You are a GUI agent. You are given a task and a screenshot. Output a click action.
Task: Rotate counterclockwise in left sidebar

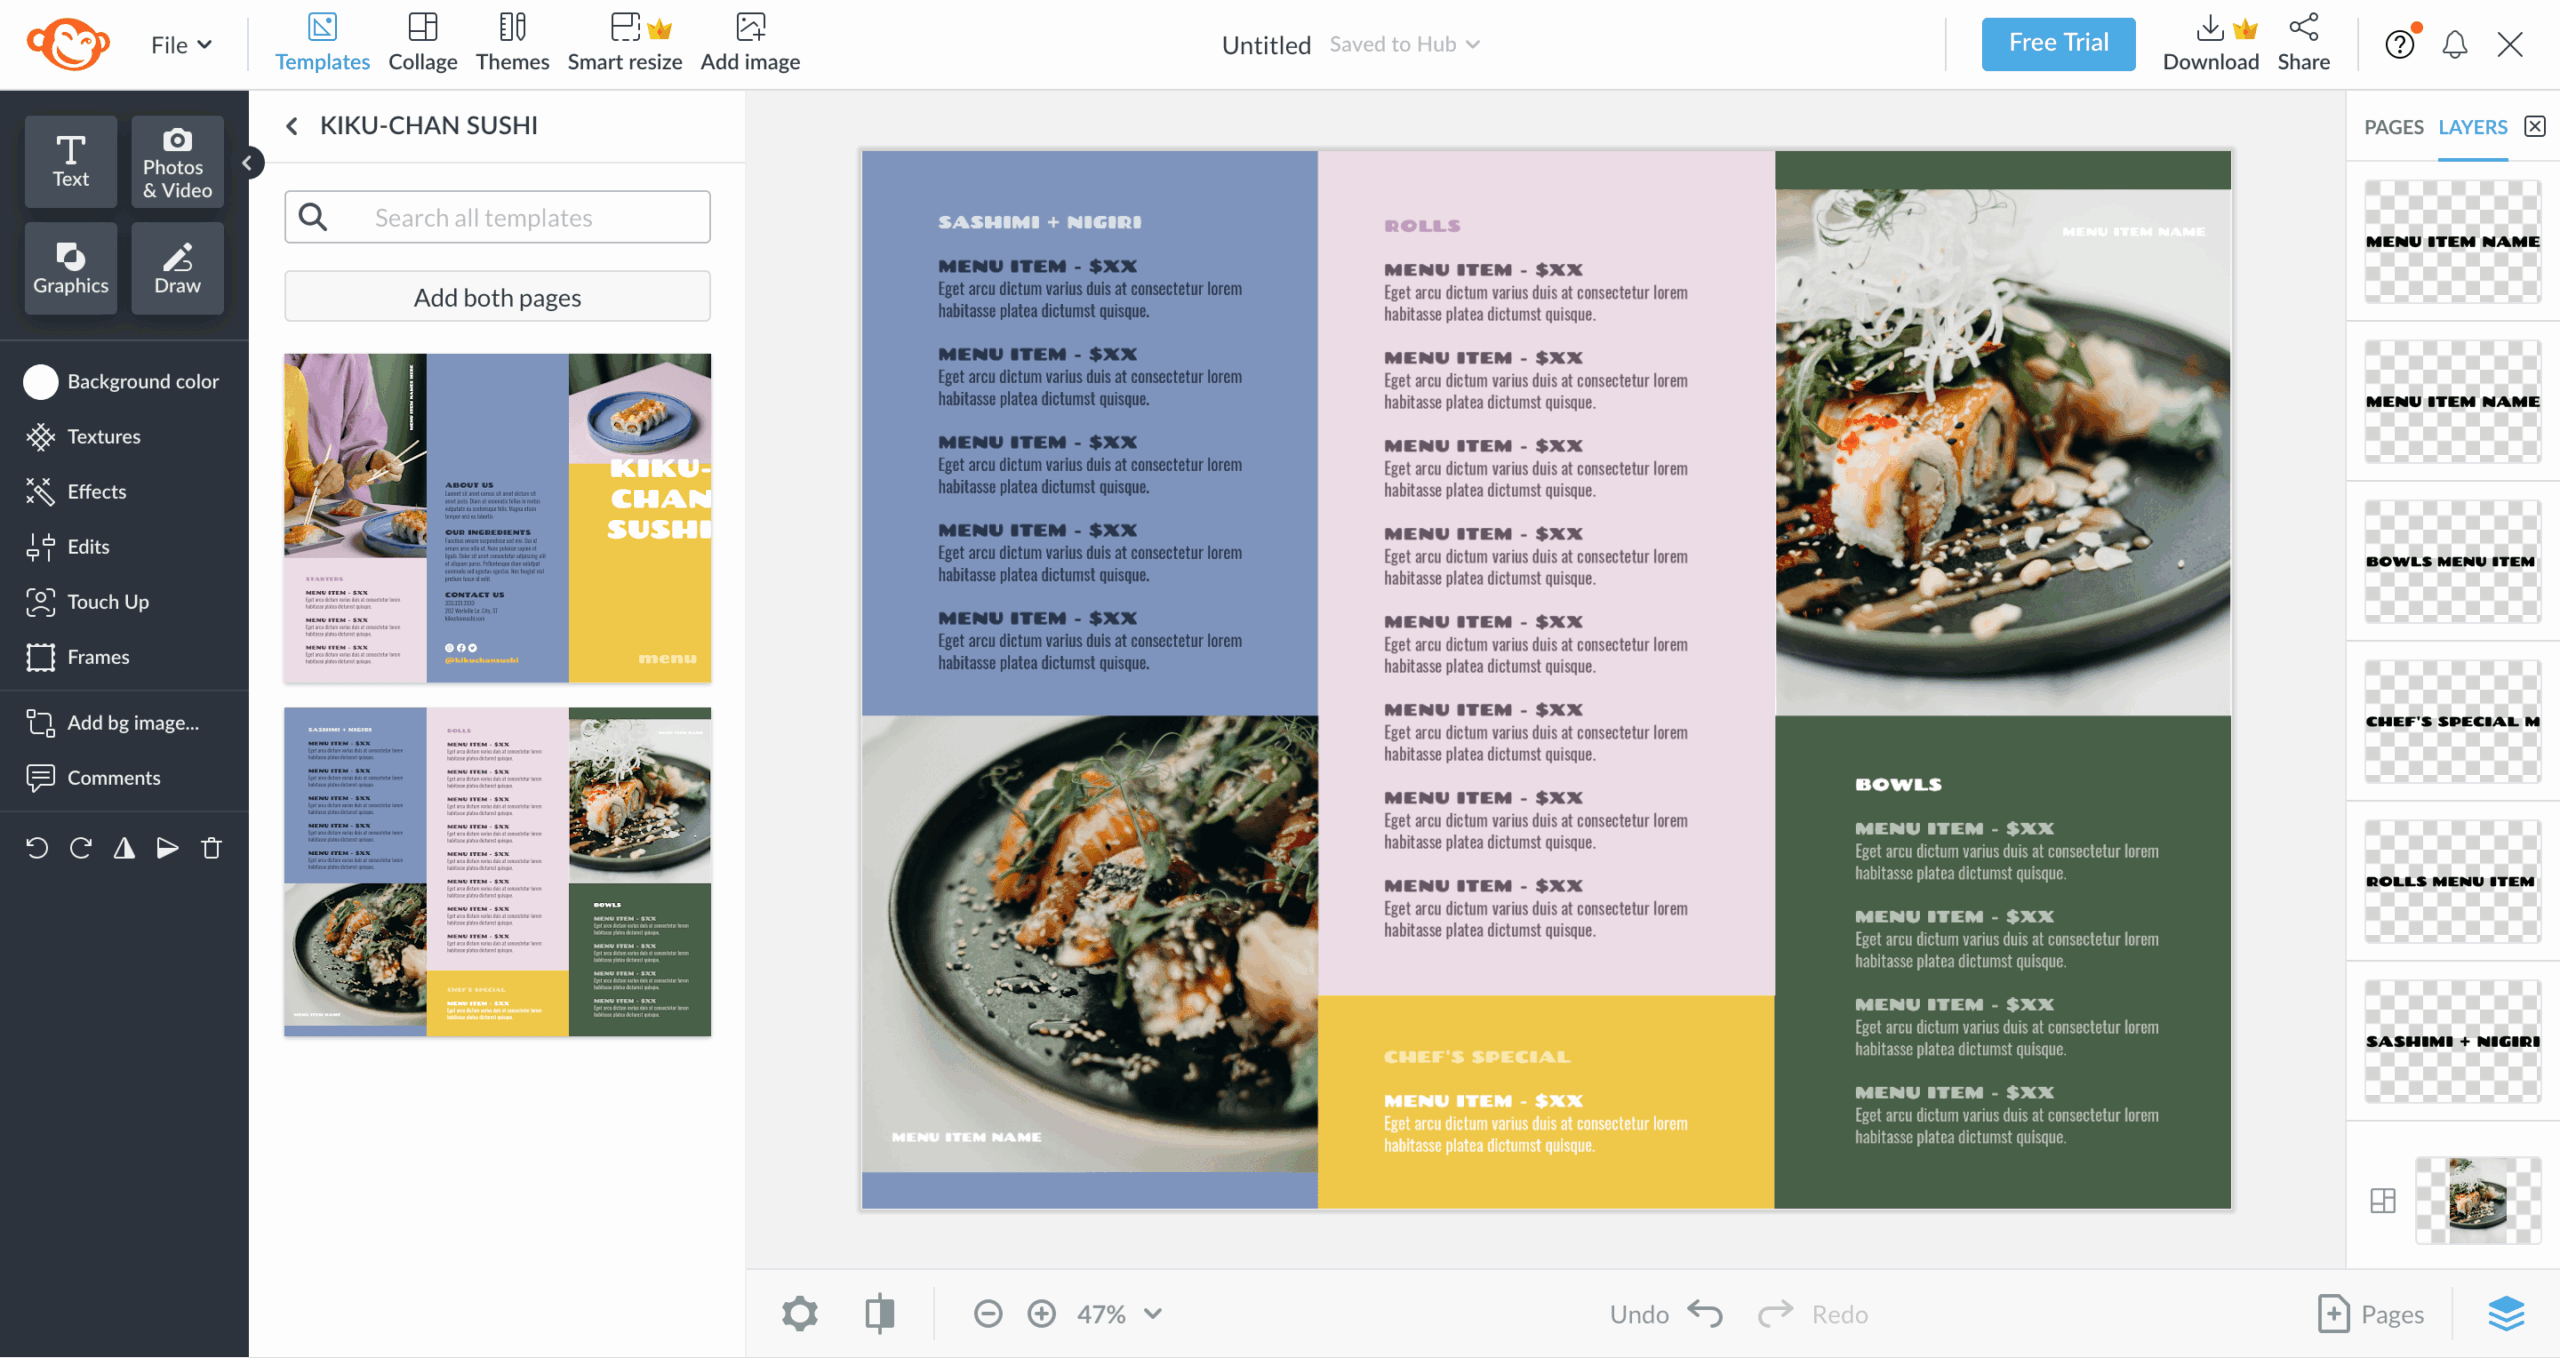coord(37,848)
